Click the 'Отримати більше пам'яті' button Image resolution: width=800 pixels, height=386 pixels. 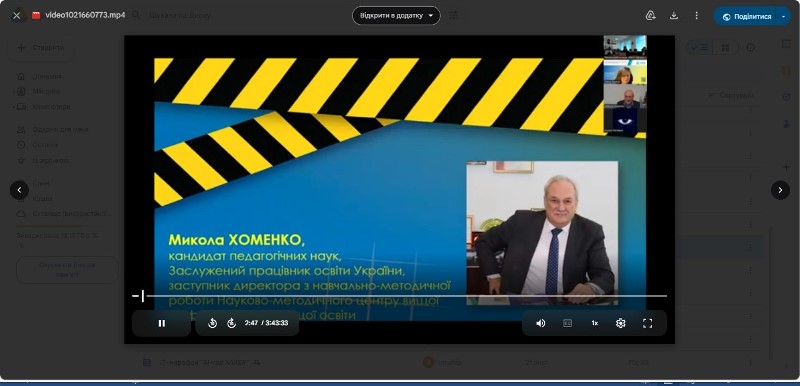click(67, 270)
